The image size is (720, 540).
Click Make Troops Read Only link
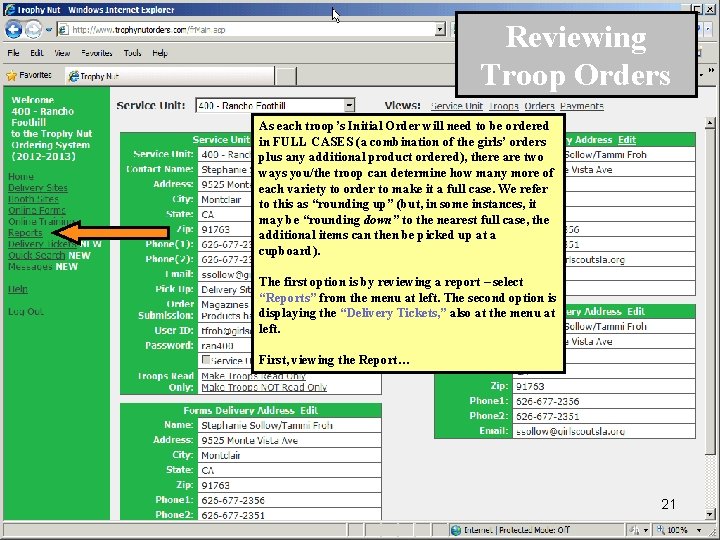click(253, 376)
